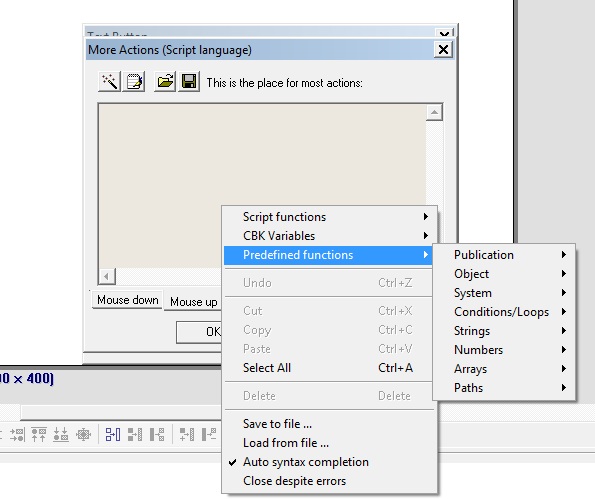Open the script notepad editor icon

click(x=134, y=81)
